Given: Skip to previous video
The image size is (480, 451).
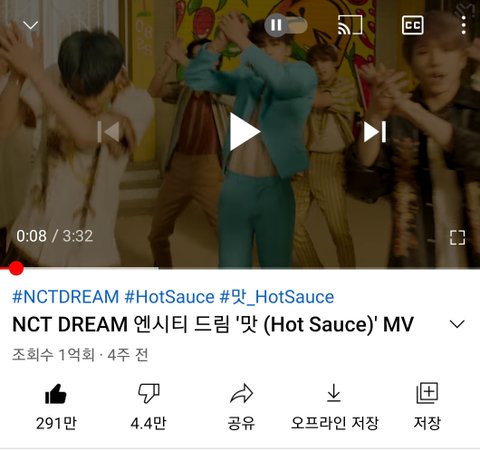Looking at the screenshot, I should (108, 132).
